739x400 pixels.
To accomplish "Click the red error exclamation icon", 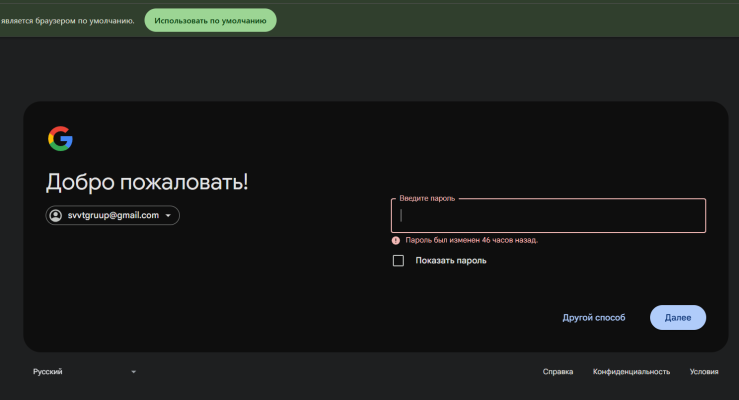I will (396, 240).
